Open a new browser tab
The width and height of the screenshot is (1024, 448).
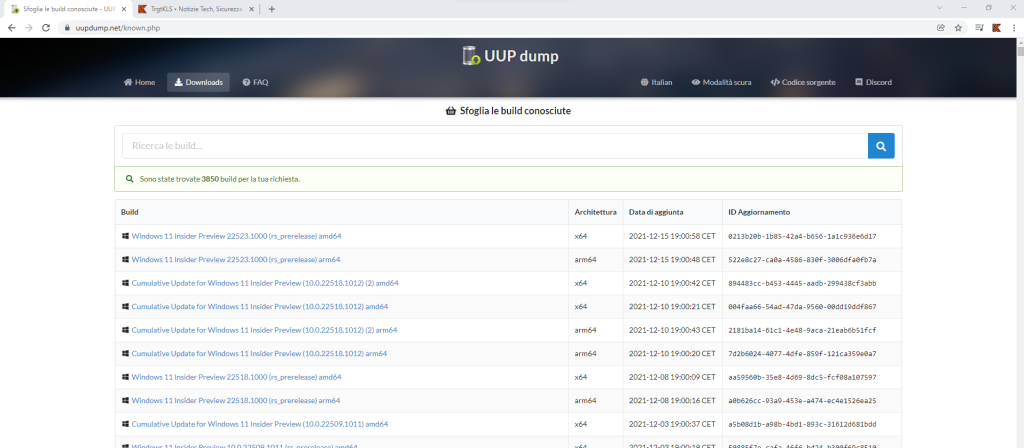[x=272, y=9]
